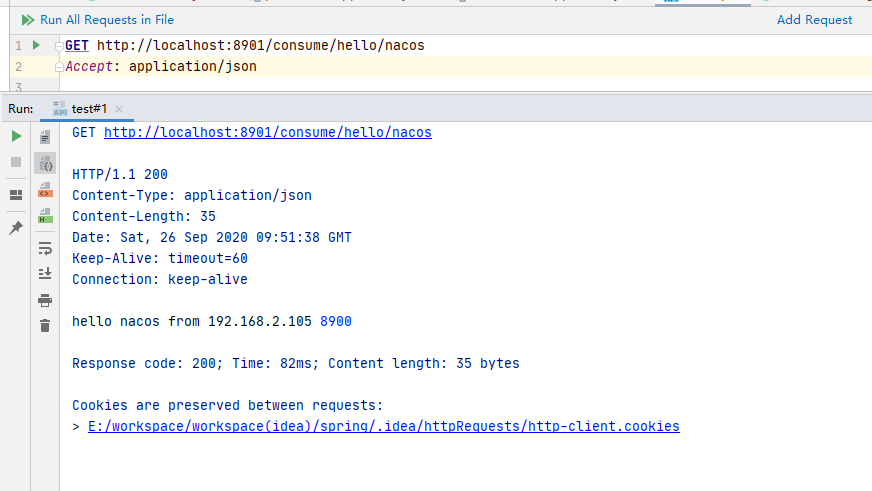The image size is (872, 491).
Task: Toggle JSON response view format
Action: click(45, 163)
